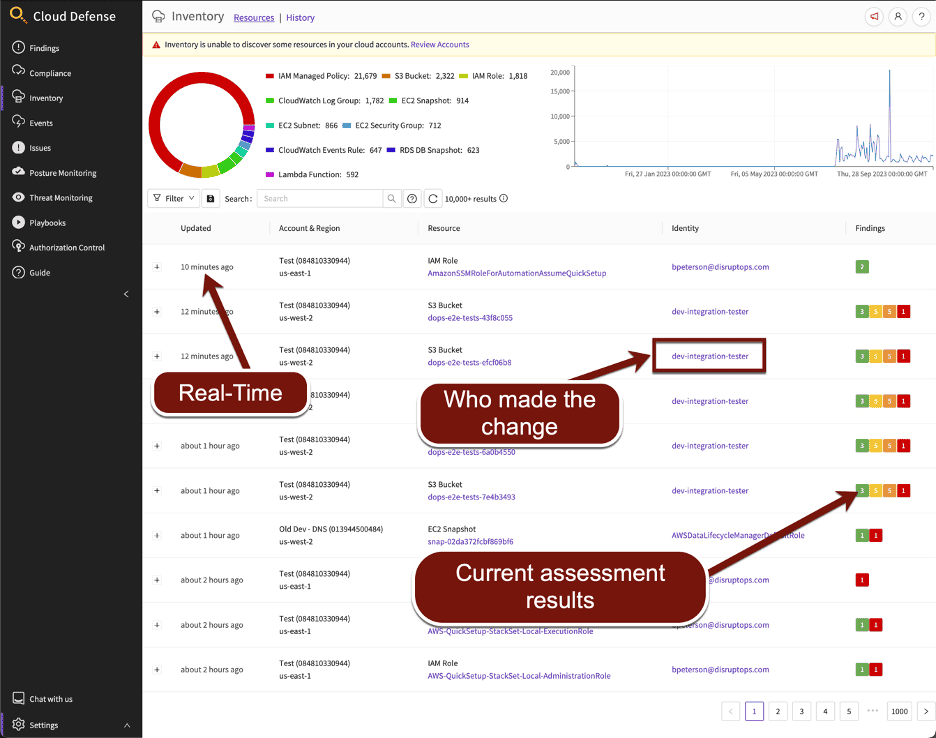Switch to the History tab

click(x=300, y=18)
